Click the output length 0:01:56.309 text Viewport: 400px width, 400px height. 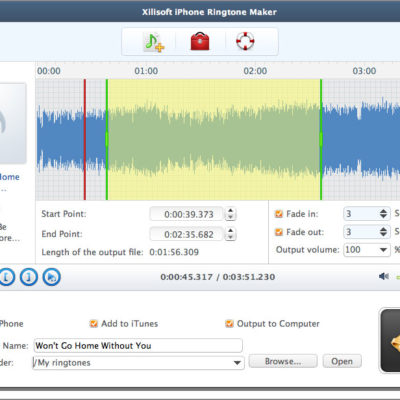[x=174, y=252]
